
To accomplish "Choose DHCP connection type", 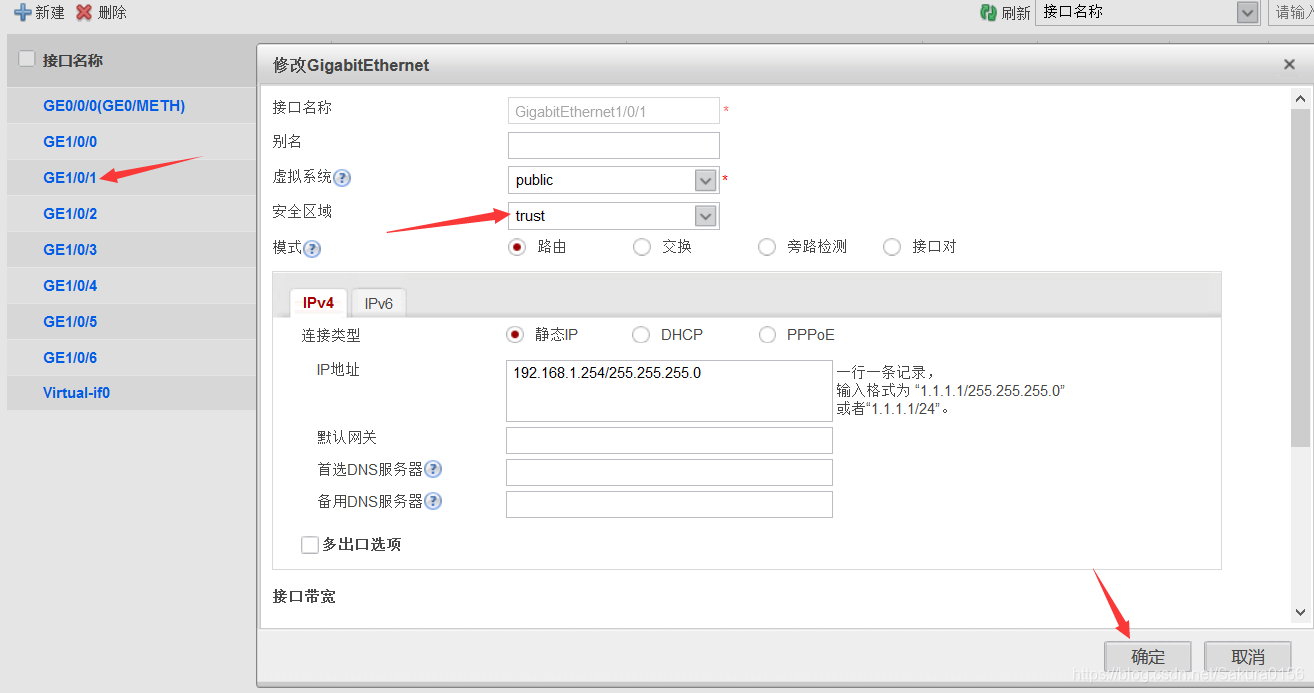I will [x=641, y=335].
